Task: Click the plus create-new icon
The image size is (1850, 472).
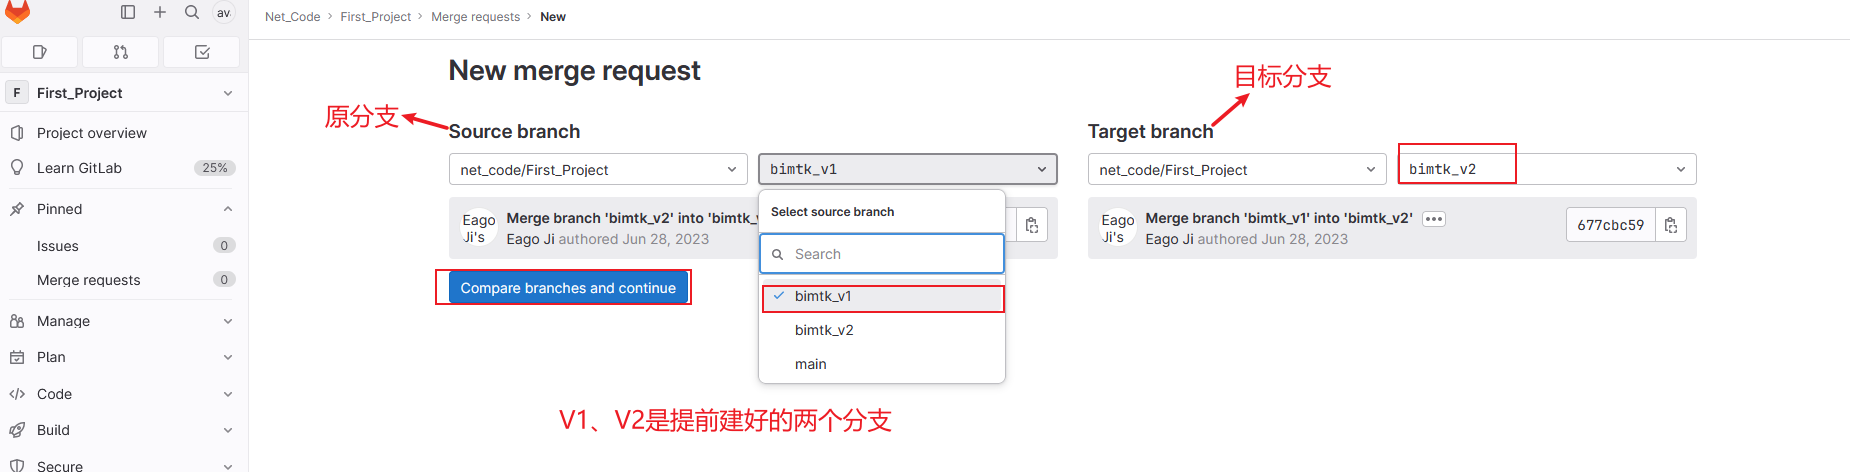Action: [x=160, y=12]
